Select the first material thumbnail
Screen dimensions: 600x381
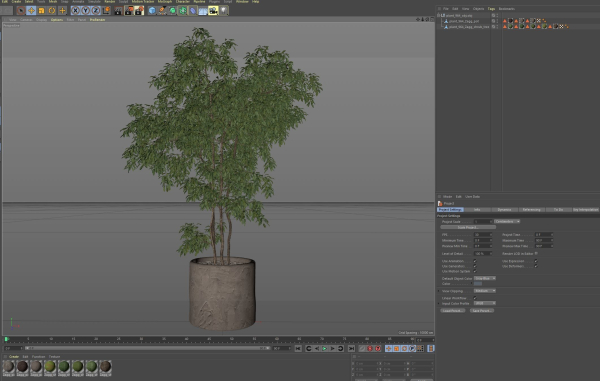coord(8,367)
